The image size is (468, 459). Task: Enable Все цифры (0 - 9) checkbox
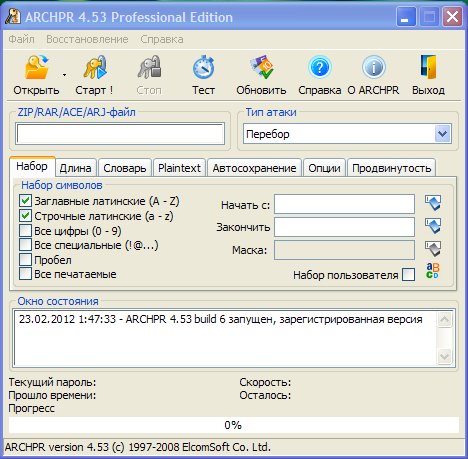tap(25, 230)
